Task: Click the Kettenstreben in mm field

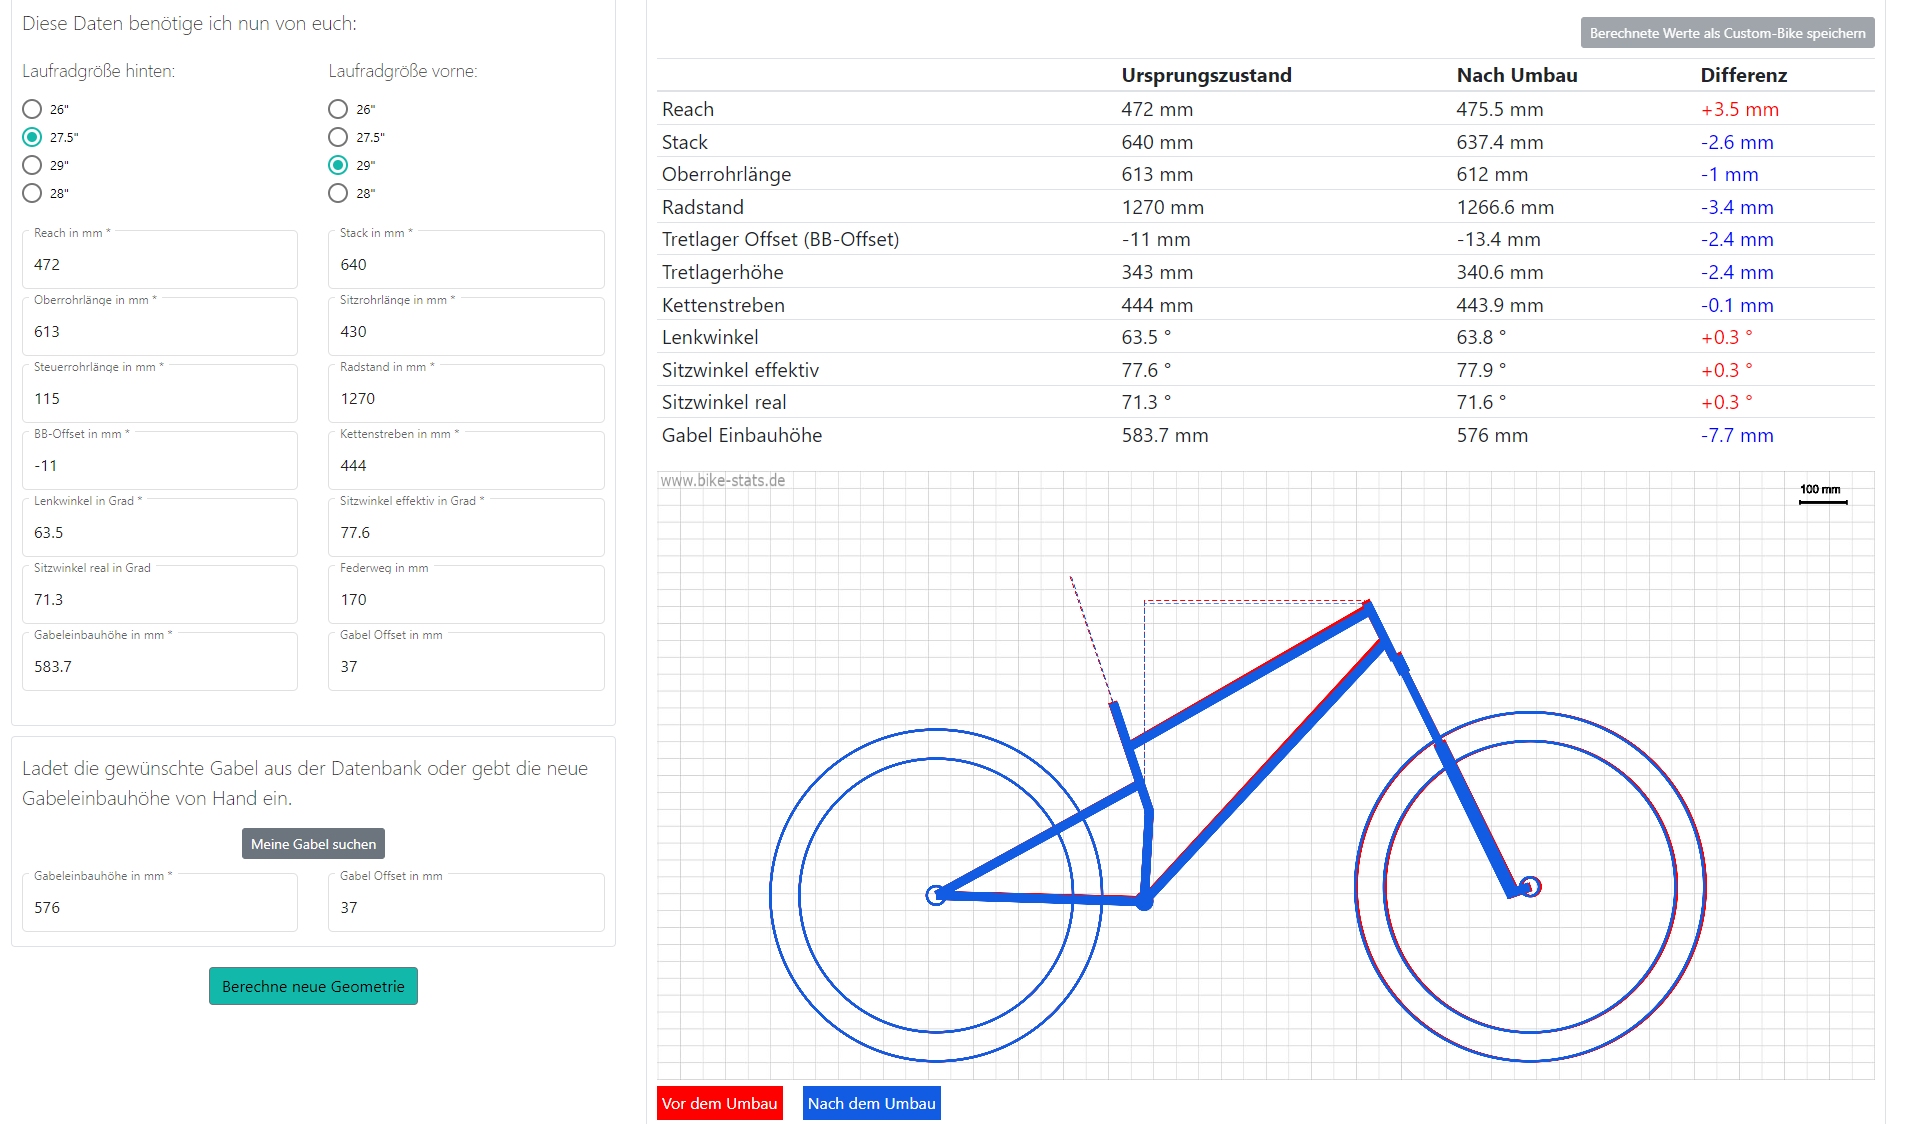Action: (x=466, y=466)
